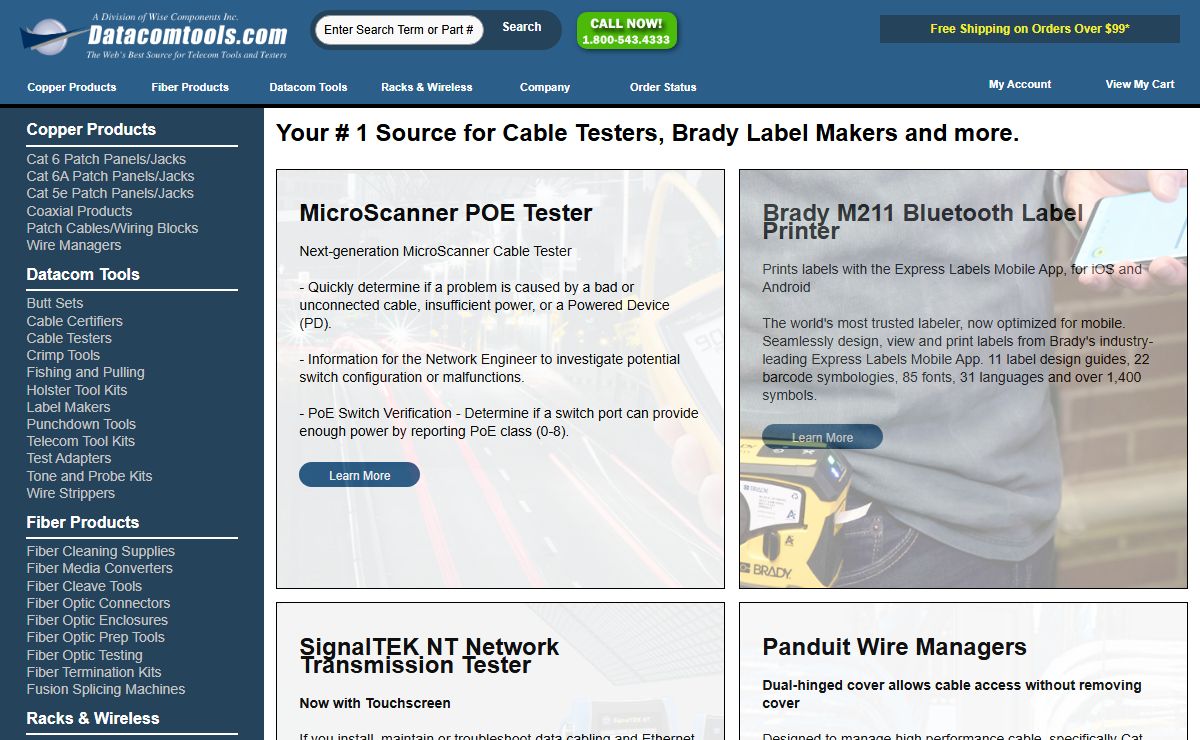The height and width of the screenshot is (740, 1200).
Task: Click the Racks & Wireless sidebar heading
Action: tap(93, 718)
